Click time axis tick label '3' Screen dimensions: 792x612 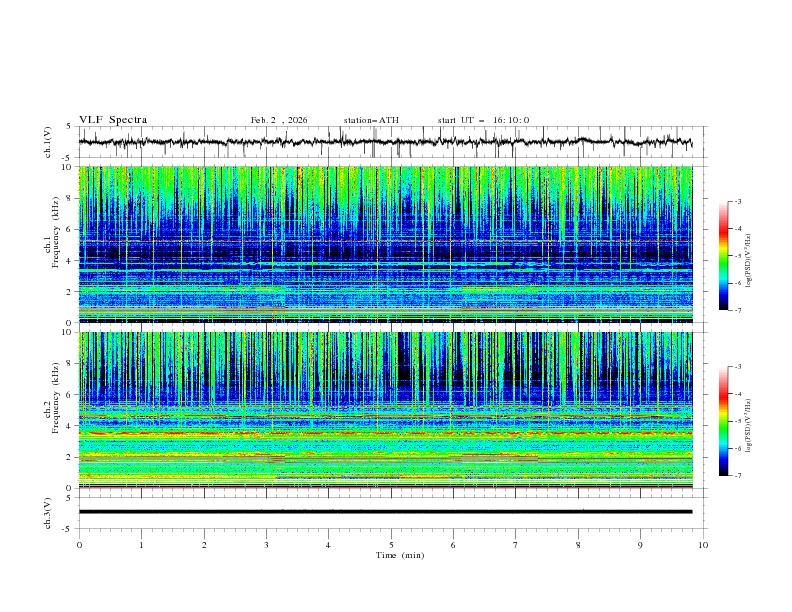[266, 545]
